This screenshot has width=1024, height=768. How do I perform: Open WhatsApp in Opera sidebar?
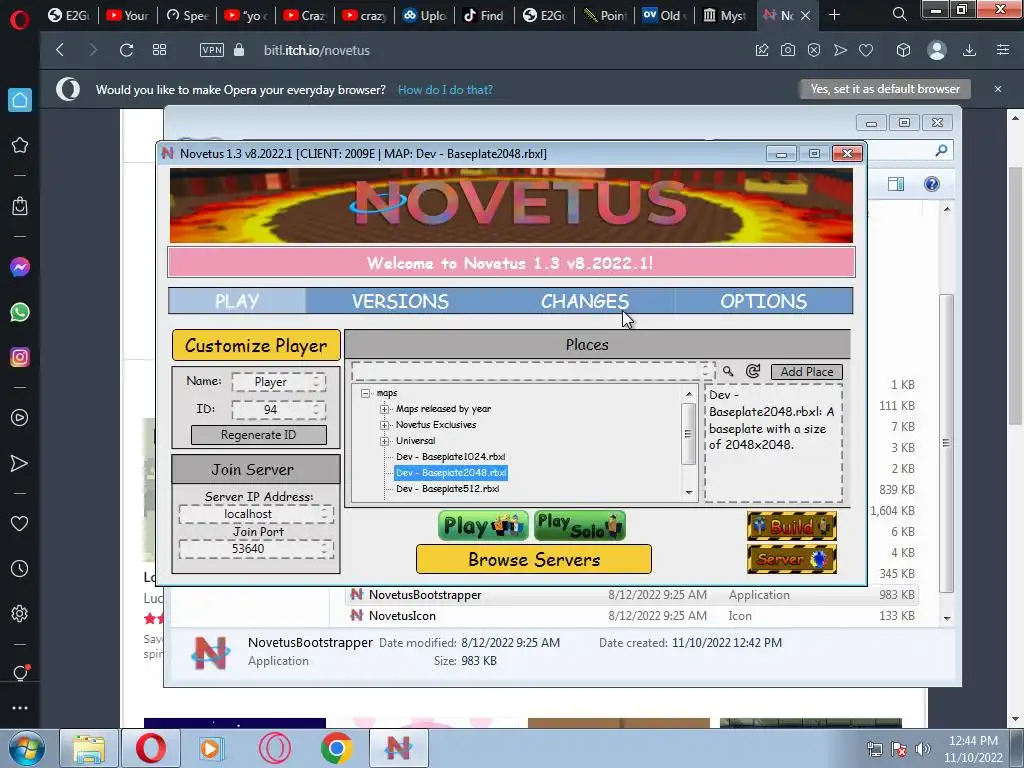pos(20,312)
